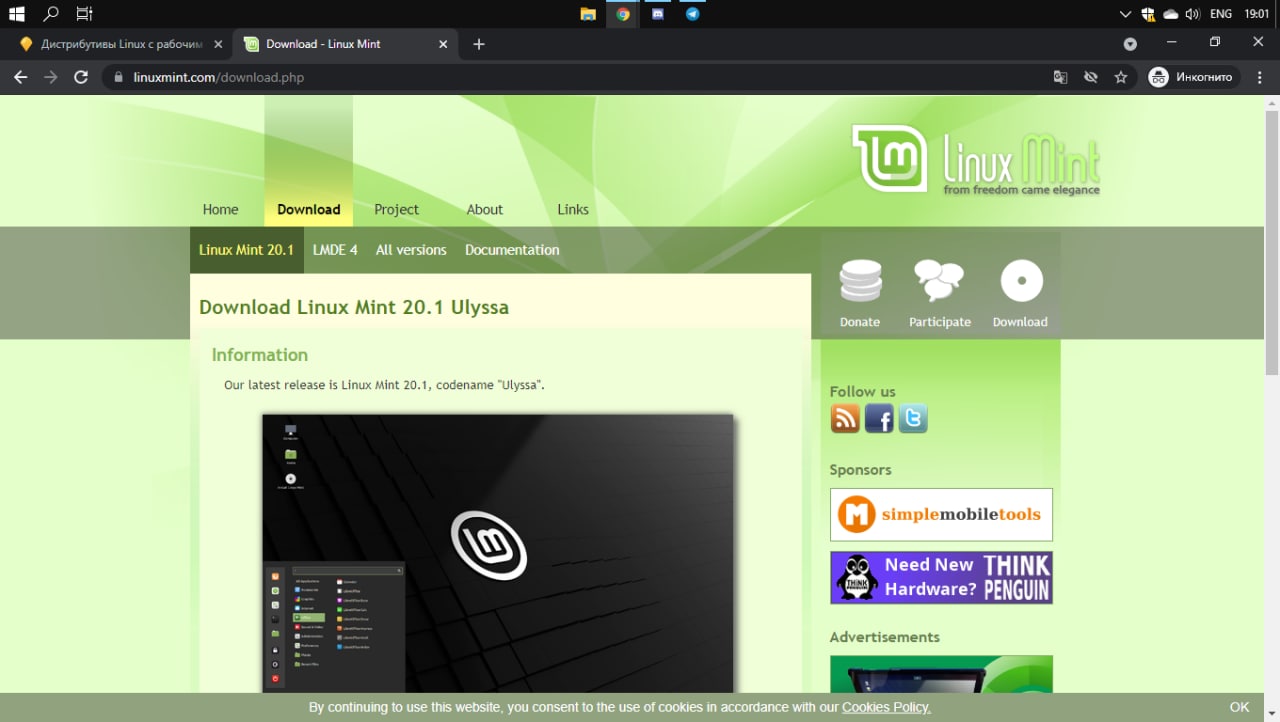Reload the current page
Viewport: 1280px width, 722px height.
(81, 77)
